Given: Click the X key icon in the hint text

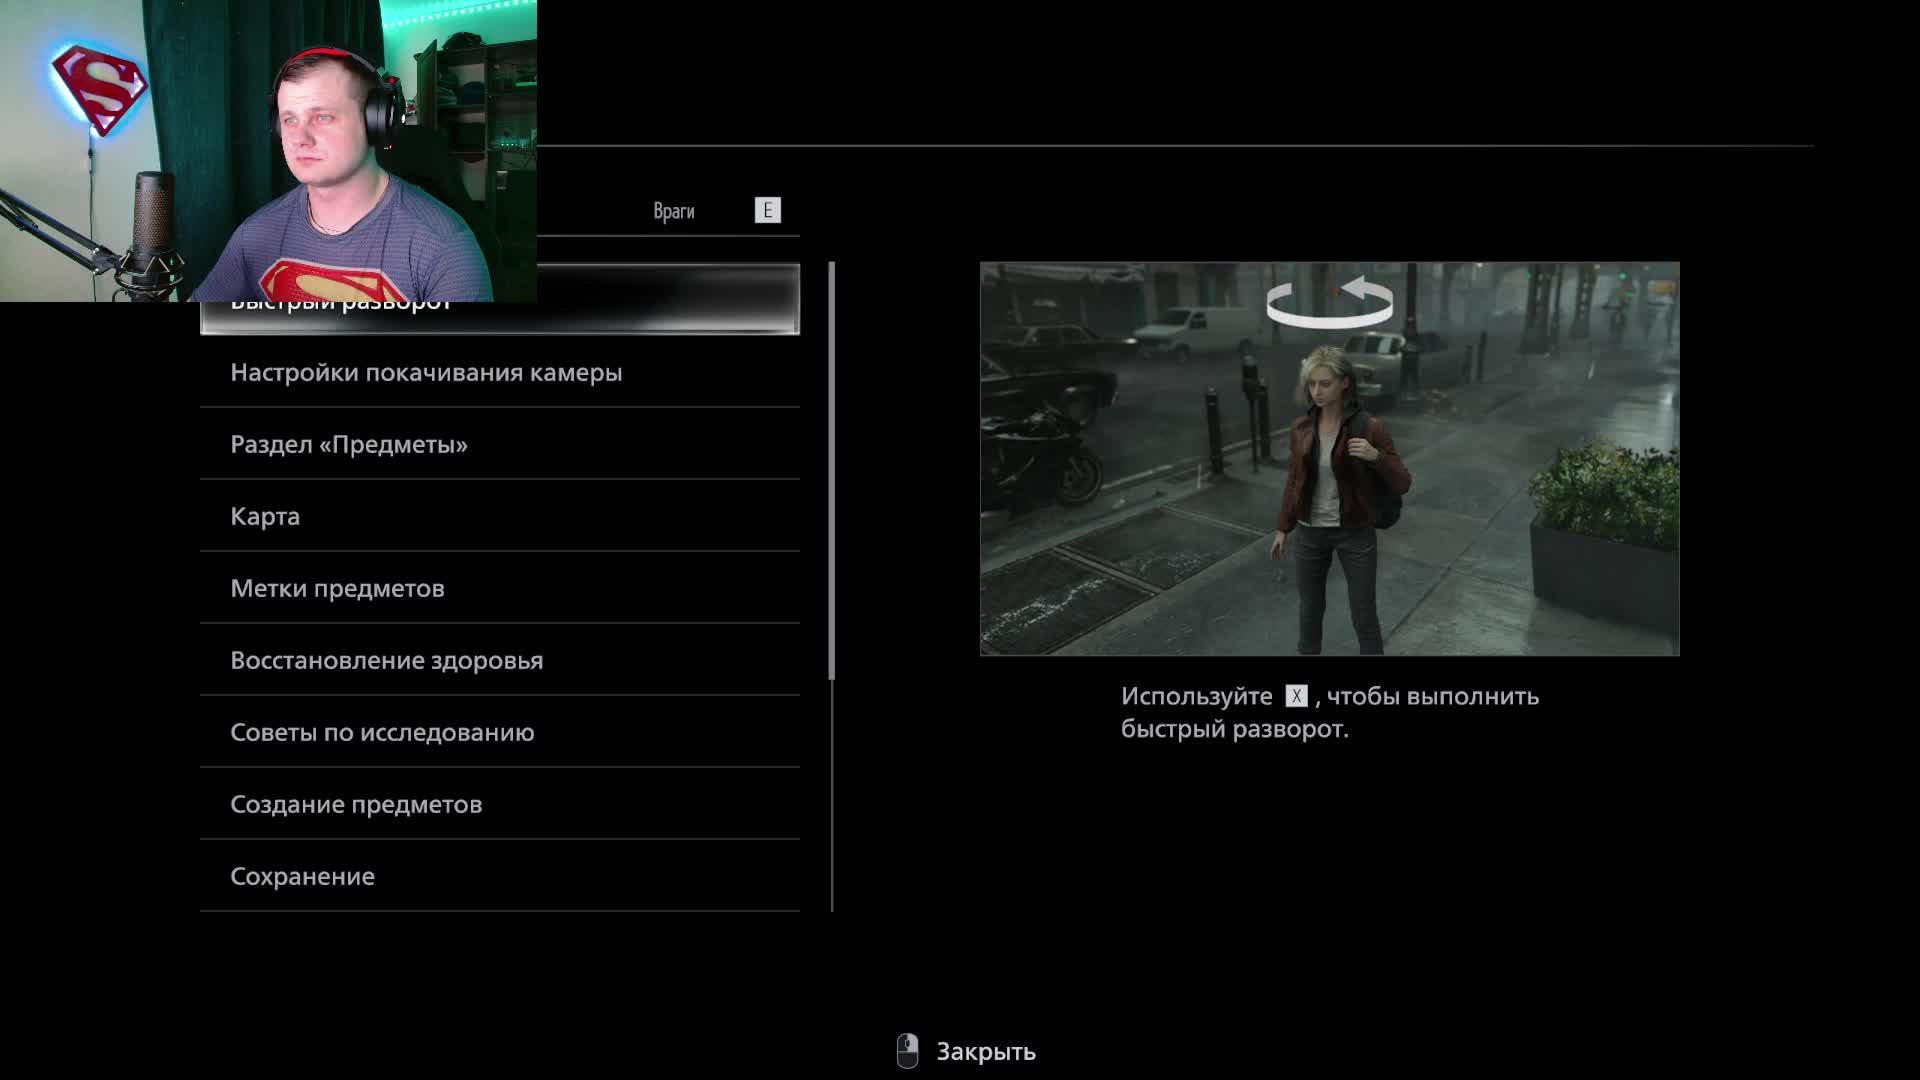Looking at the screenshot, I should pyautogui.click(x=1296, y=696).
